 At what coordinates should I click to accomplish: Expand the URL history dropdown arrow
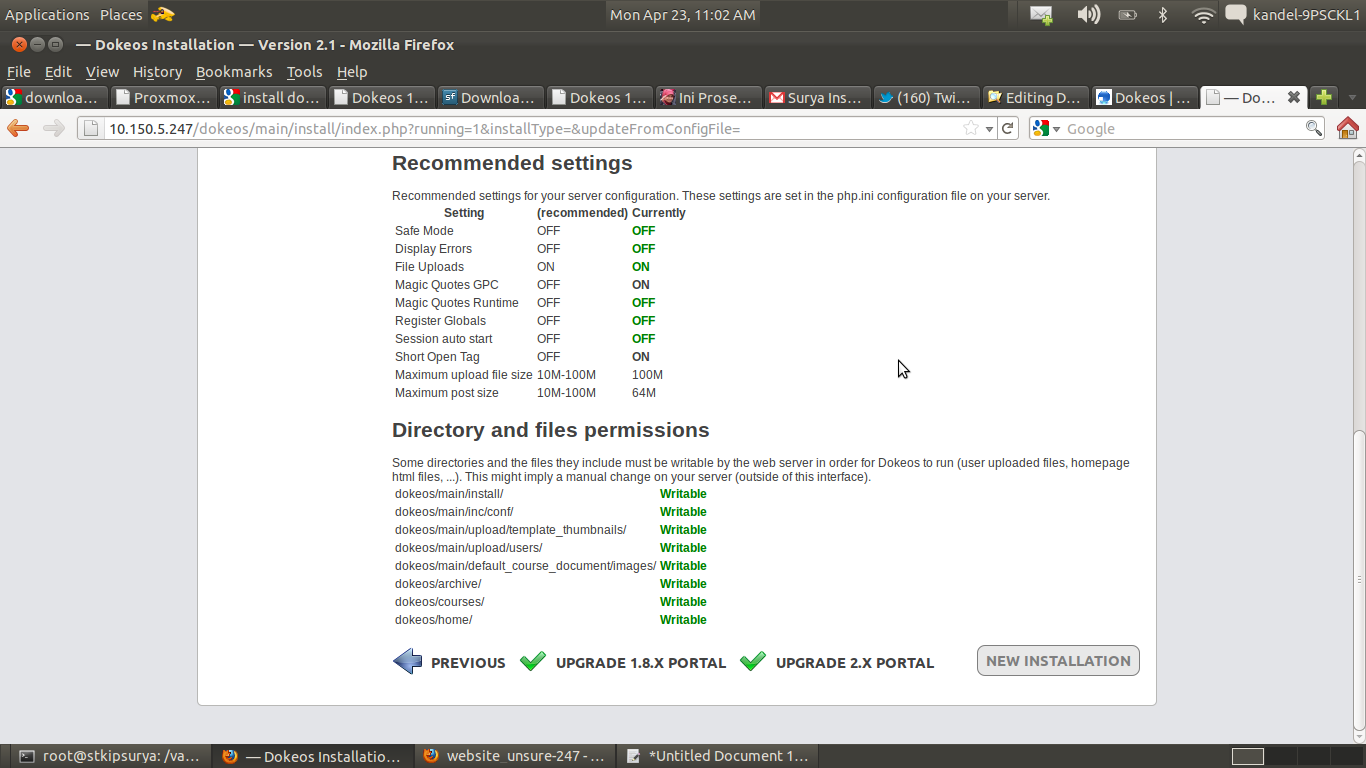click(989, 129)
